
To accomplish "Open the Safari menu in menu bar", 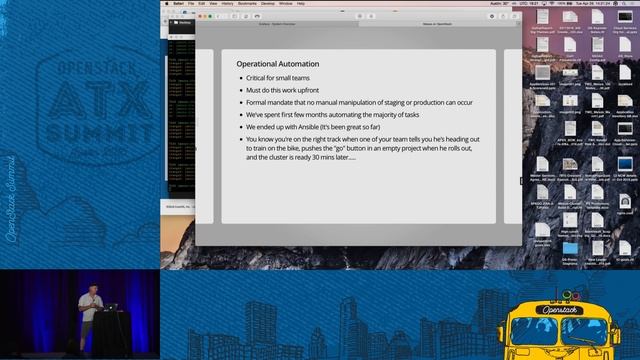I will coord(178,3).
